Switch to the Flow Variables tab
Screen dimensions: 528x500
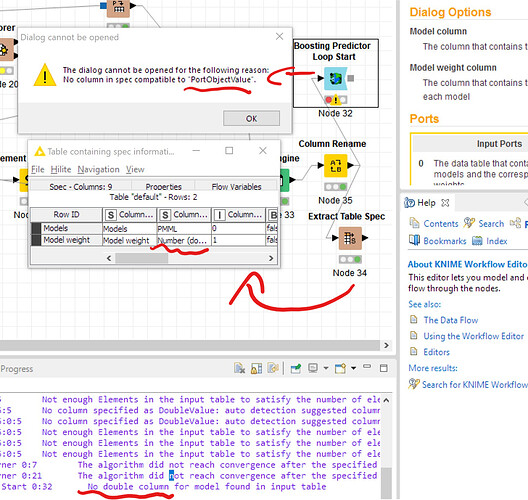tap(236, 187)
